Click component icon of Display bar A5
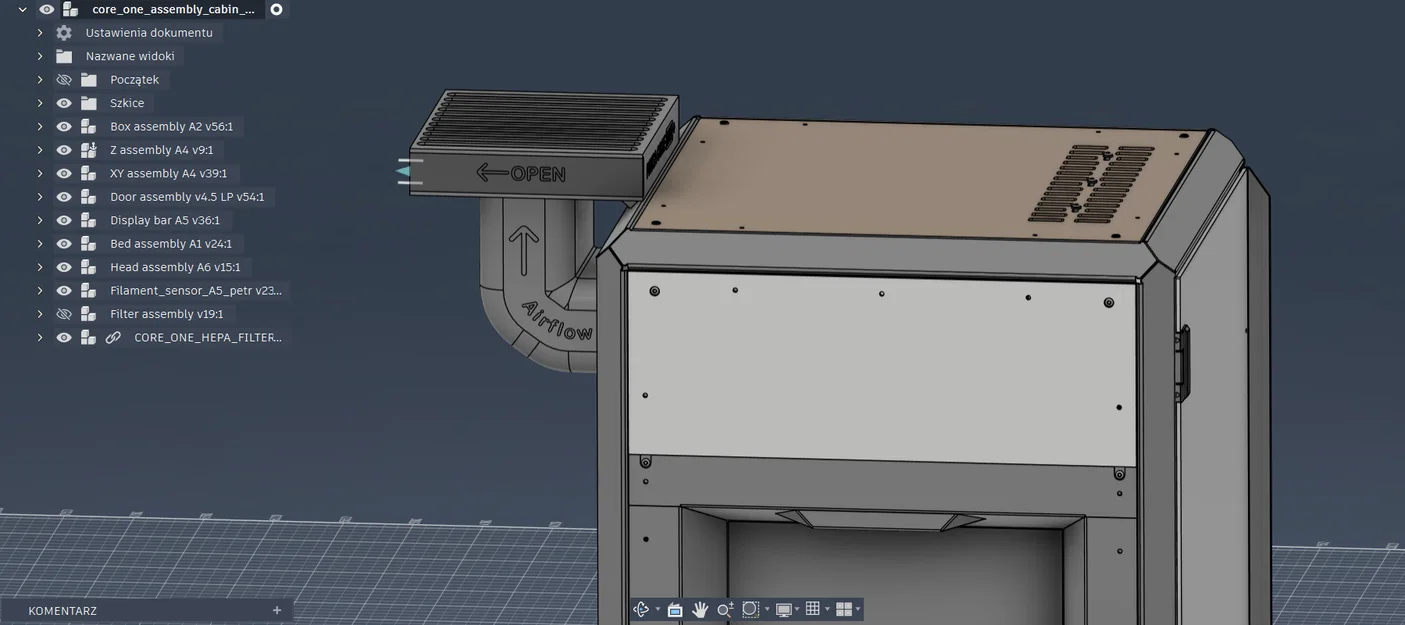 coord(89,220)
